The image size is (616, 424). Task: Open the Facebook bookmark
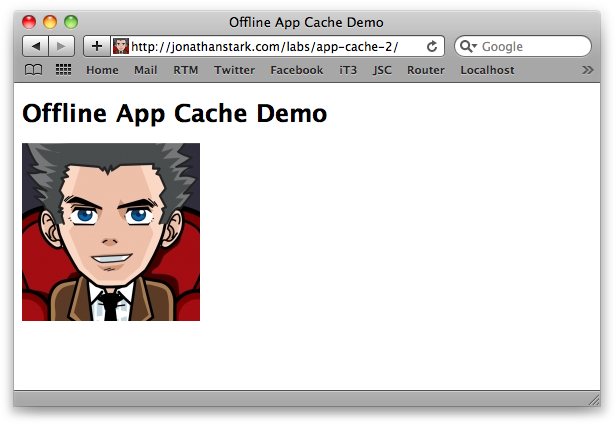coord(296,70)
